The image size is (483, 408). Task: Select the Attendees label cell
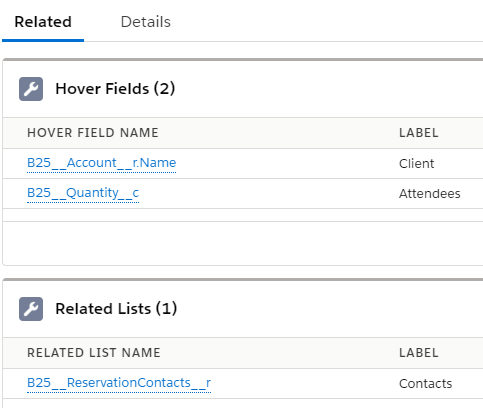pyautogui.click(x=430, y=194)
